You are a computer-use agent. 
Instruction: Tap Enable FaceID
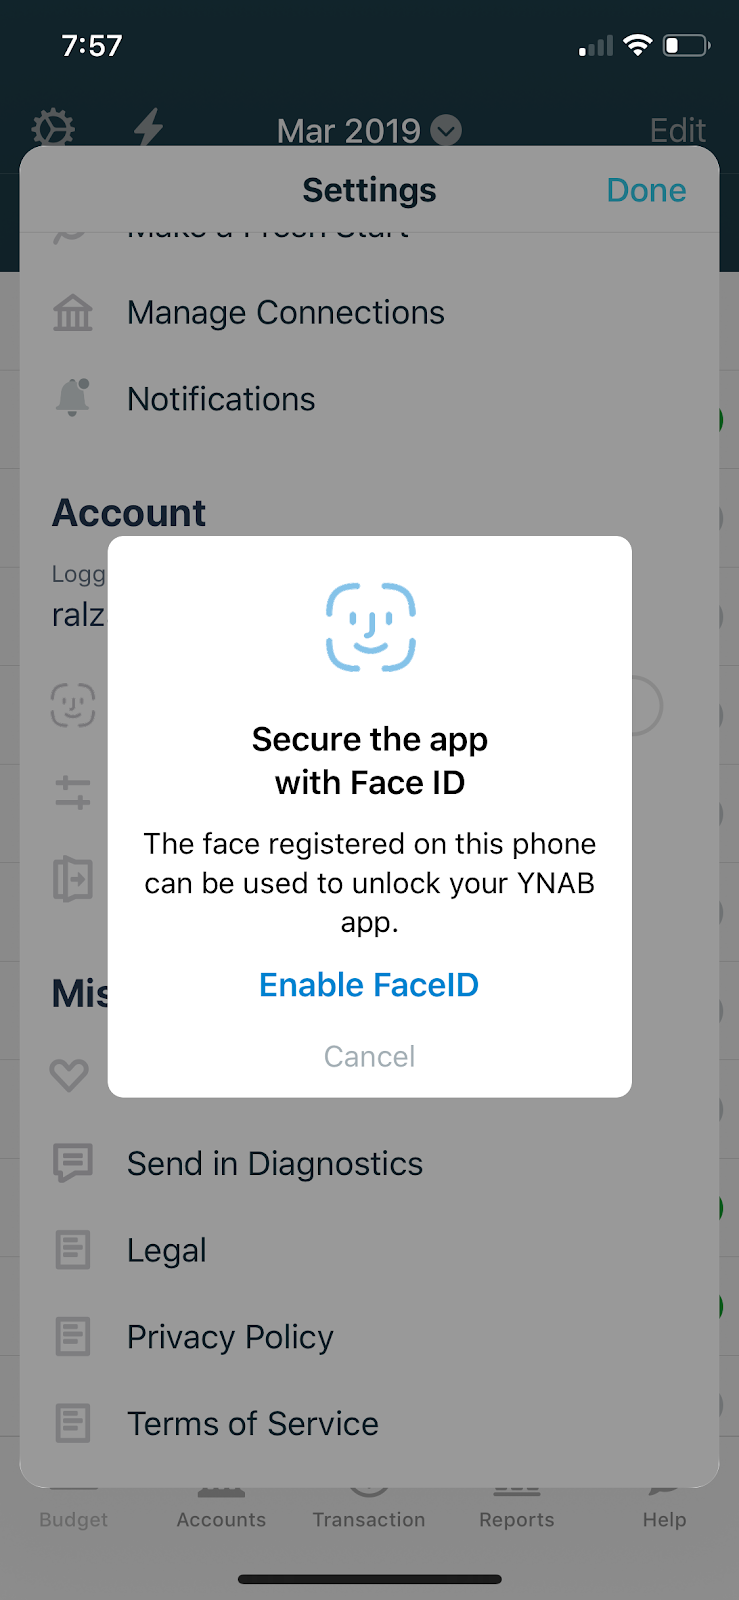tap(369, 985)
